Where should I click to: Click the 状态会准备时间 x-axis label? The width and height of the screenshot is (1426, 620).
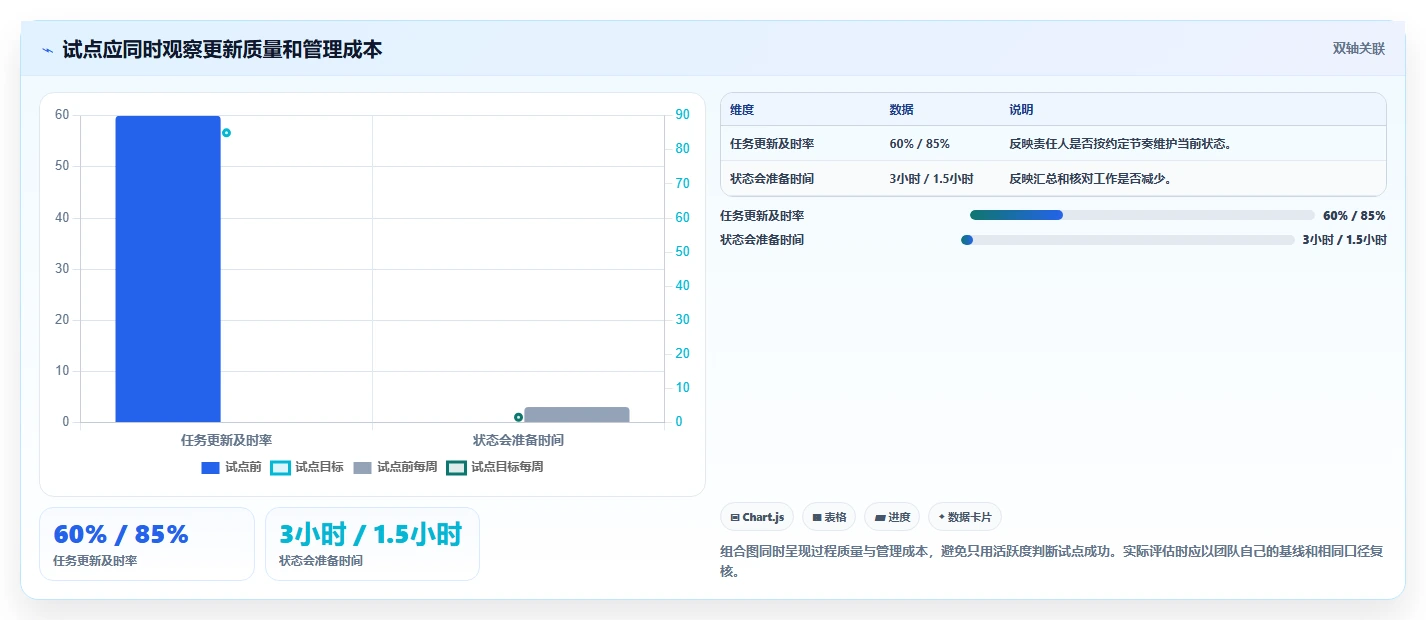click(x=518, y=439)
